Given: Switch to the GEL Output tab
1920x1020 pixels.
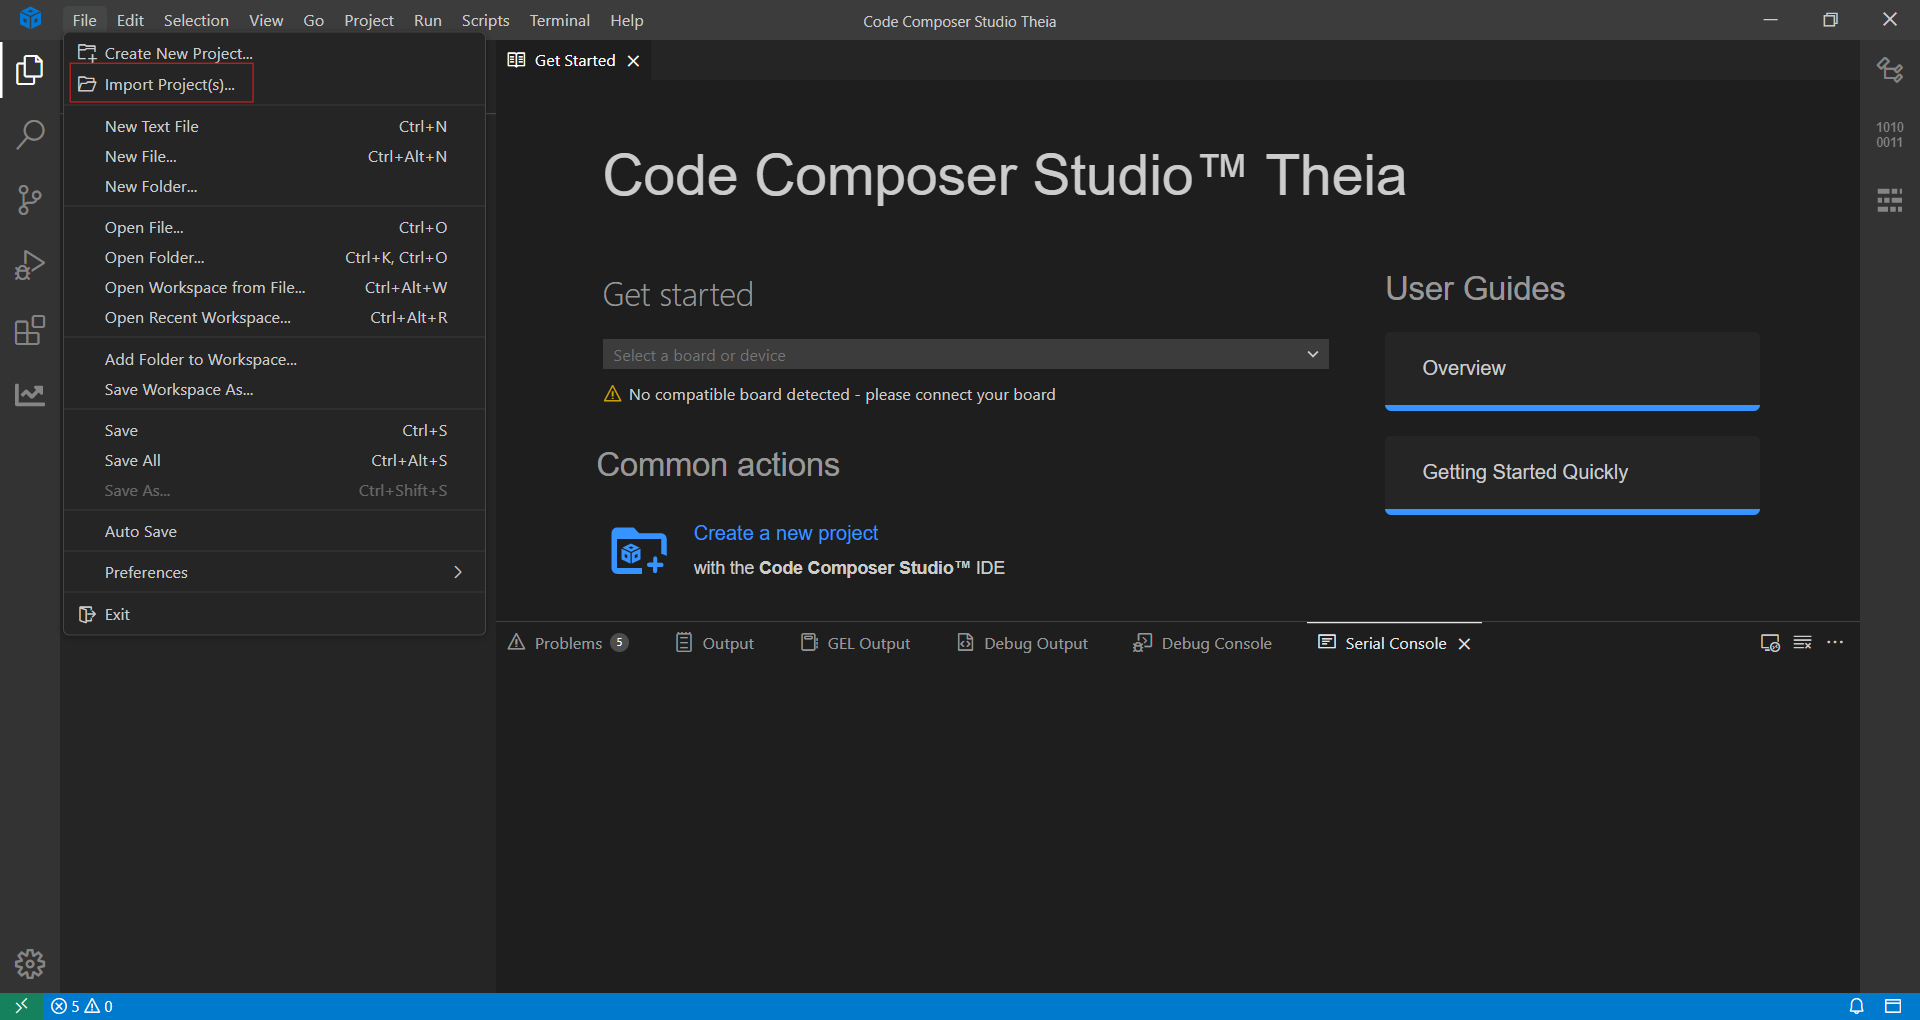Looking at the screenshot, I should click(856, 643).
